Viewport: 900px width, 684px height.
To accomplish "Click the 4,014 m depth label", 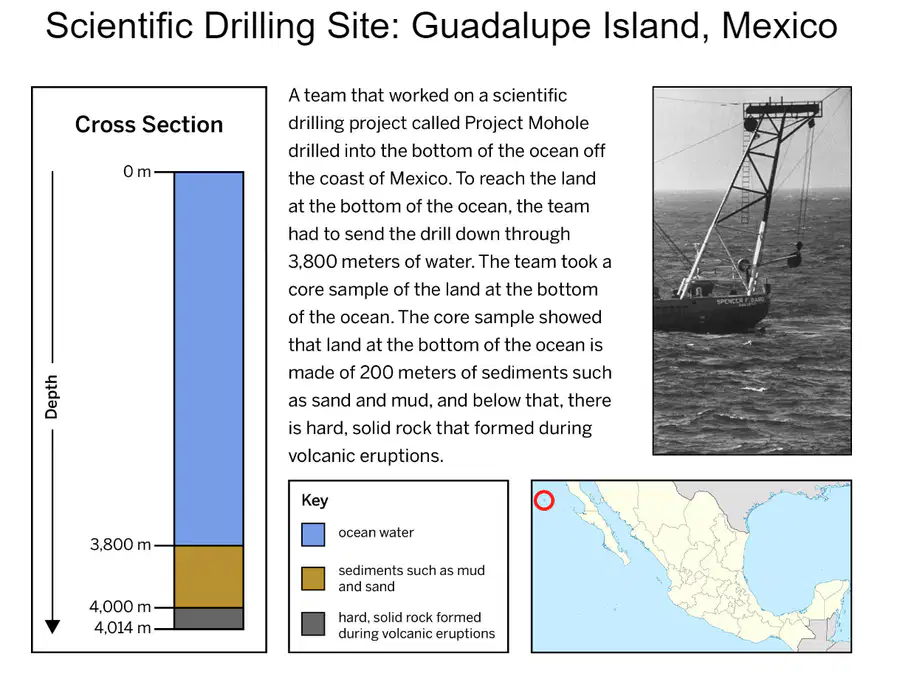I will (x=122, y=627).
